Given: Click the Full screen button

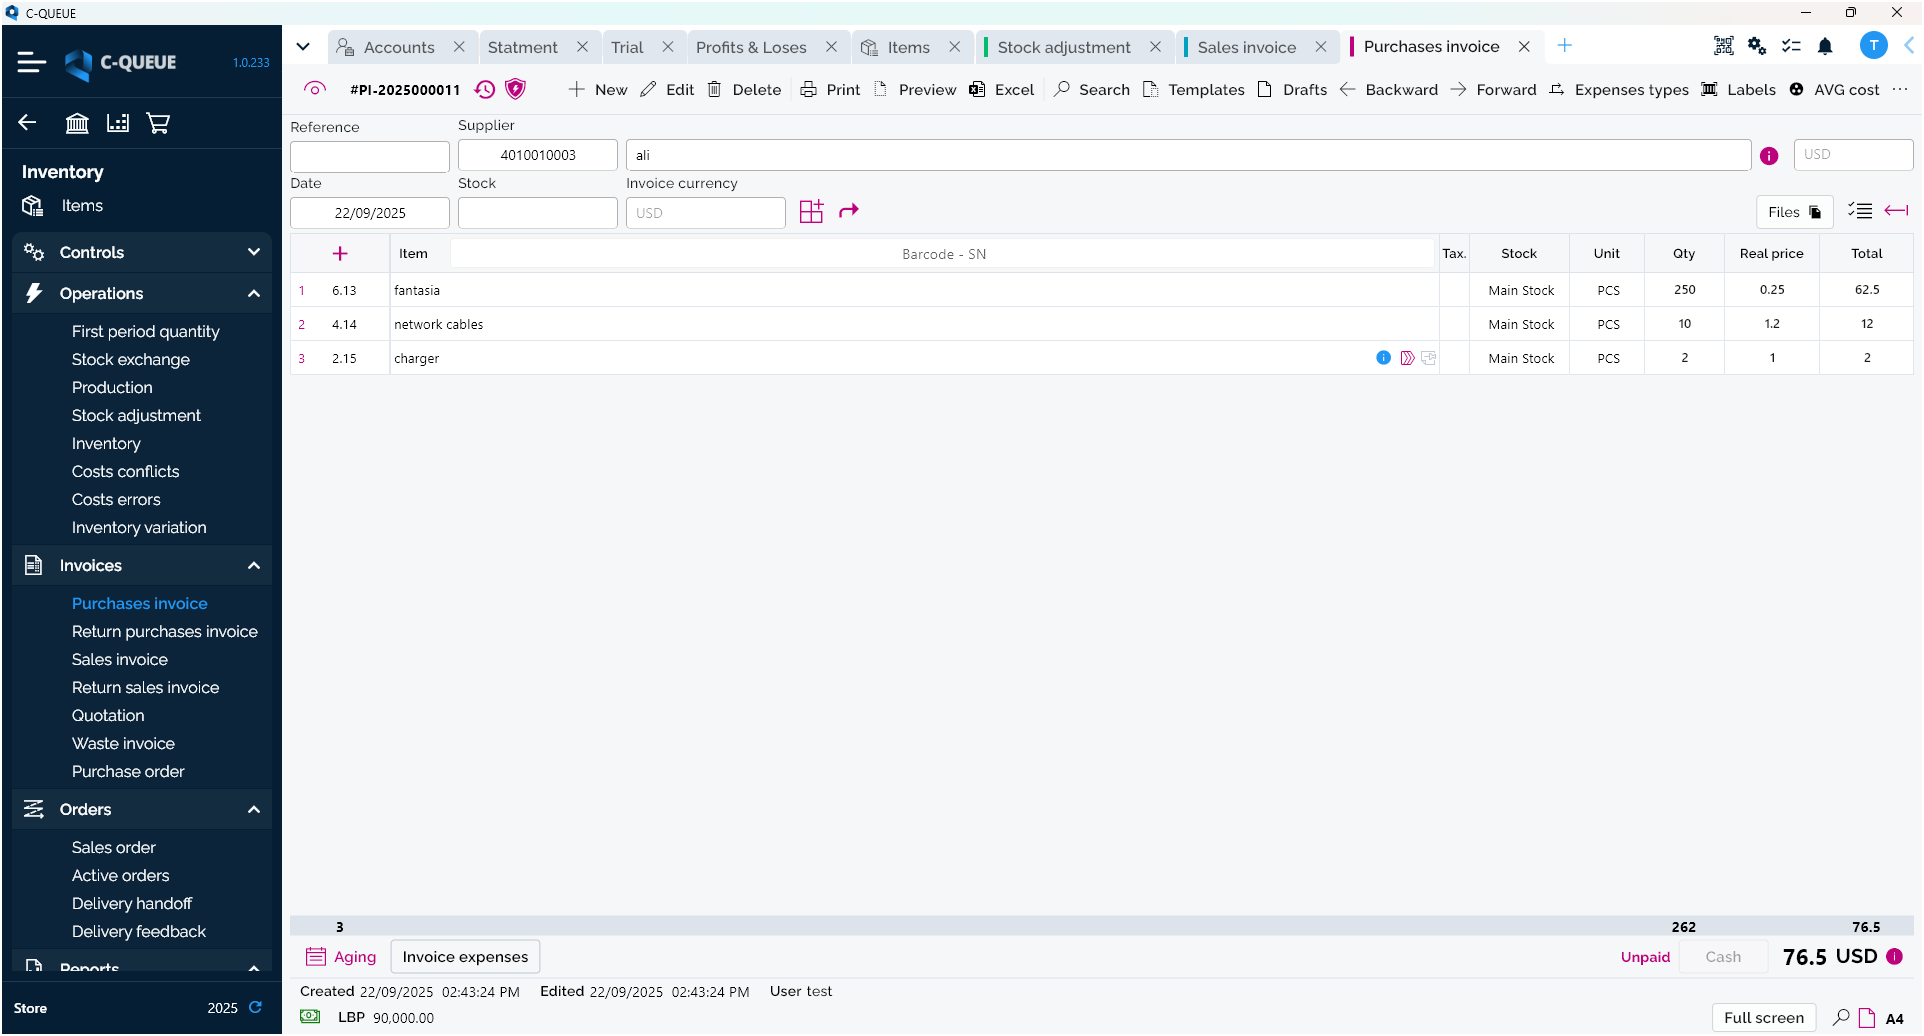Looking at the screenshot, I should tap(1763, 1018).
